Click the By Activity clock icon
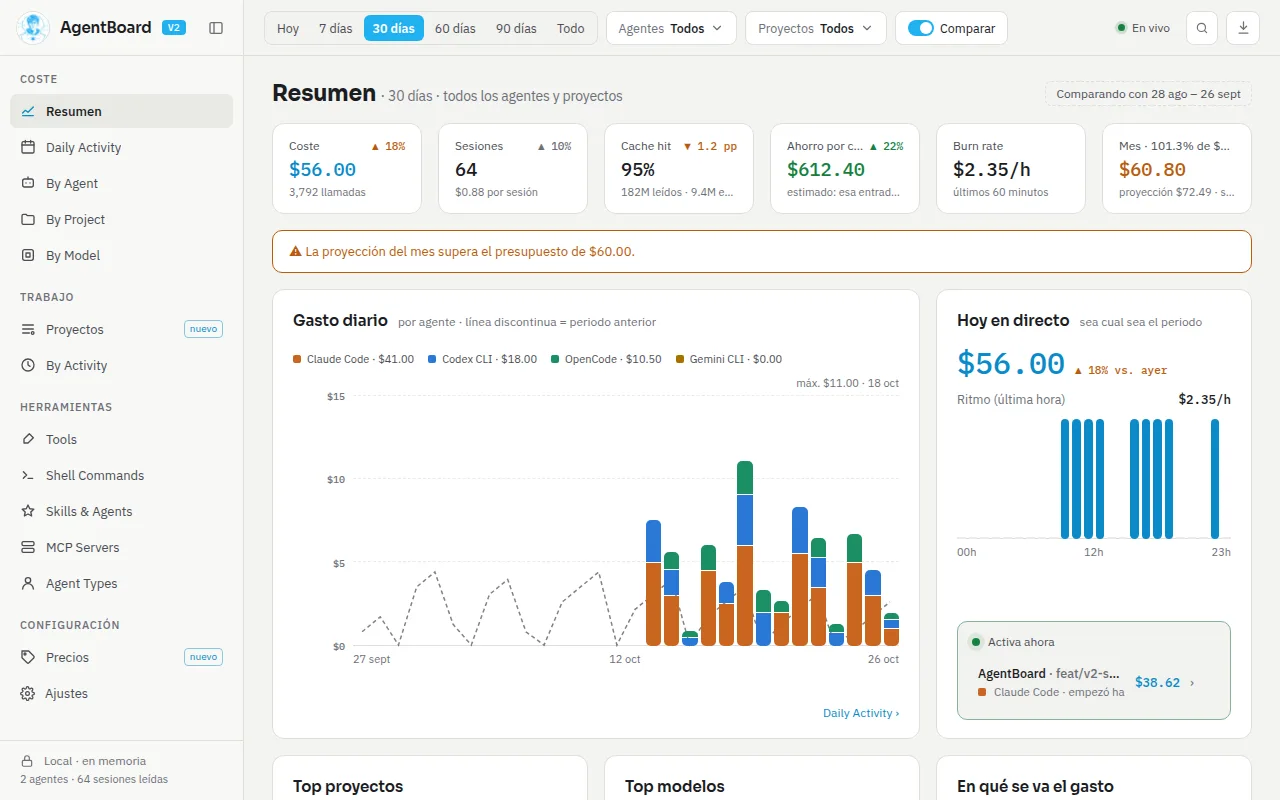The image size is (1280, 800). (x=28, y=365)
